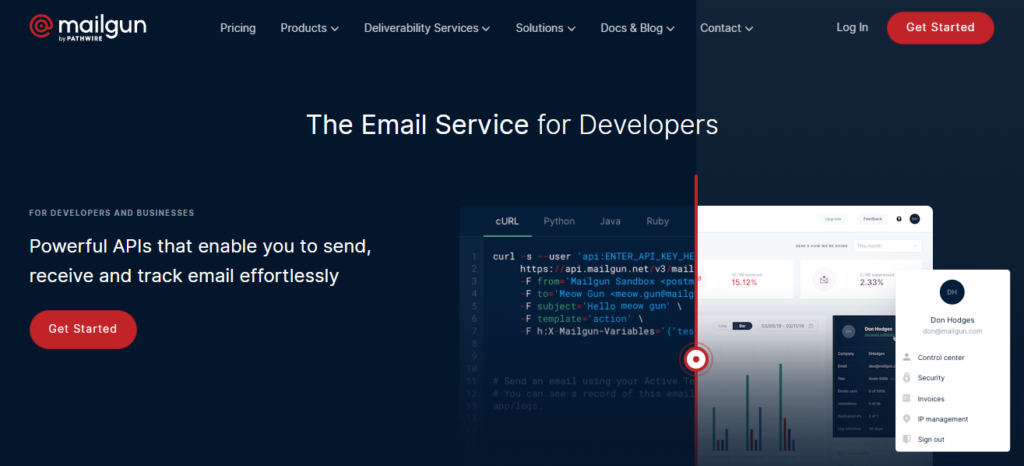Open the This month period dropdown
This screenshot has width=1024, height=466.
(x=886, y=246)
